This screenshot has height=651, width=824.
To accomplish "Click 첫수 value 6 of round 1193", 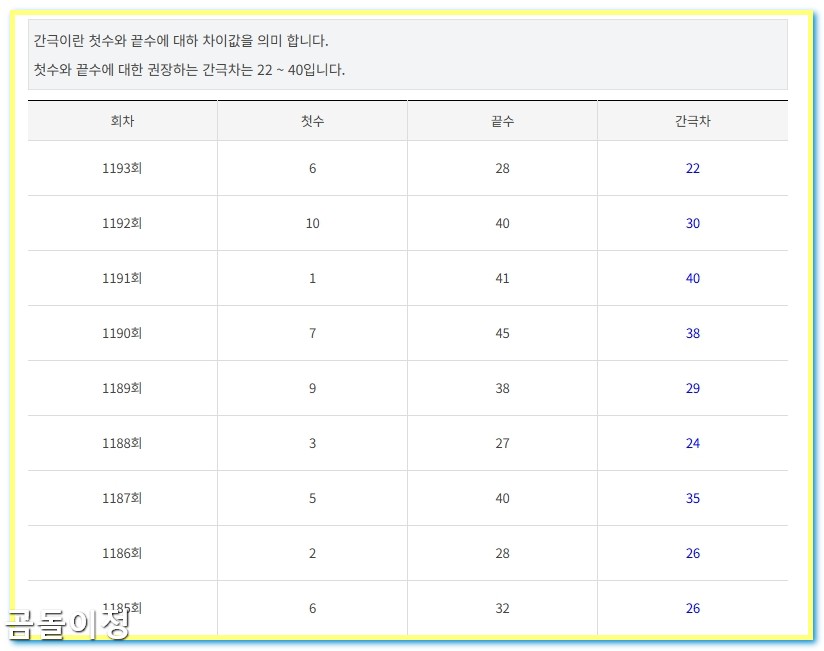I will pos(312,168).
